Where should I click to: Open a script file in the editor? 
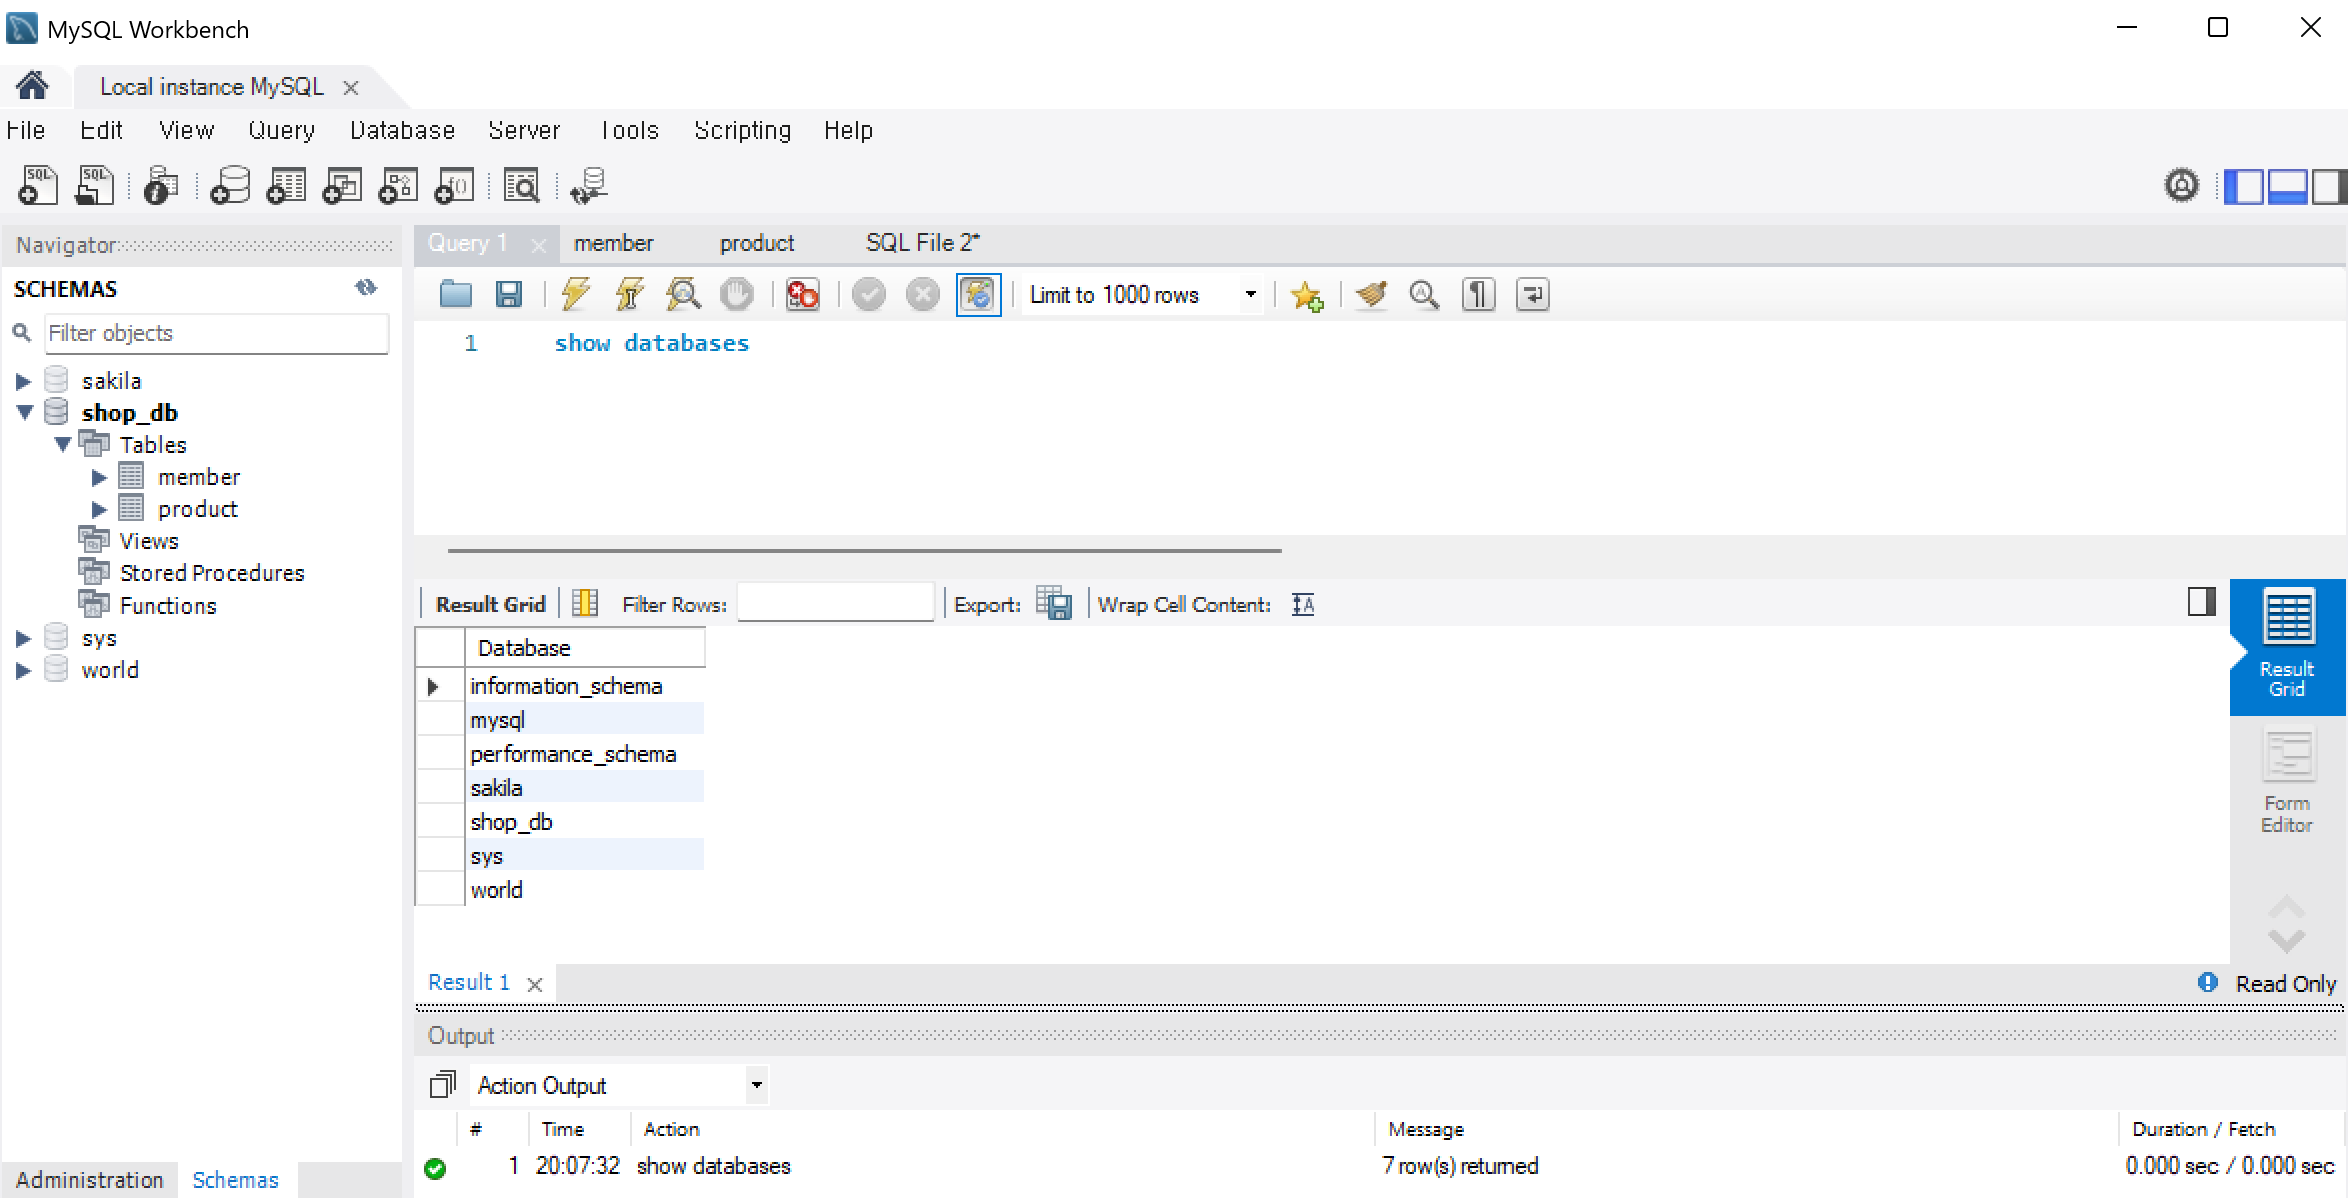[456, 294]
